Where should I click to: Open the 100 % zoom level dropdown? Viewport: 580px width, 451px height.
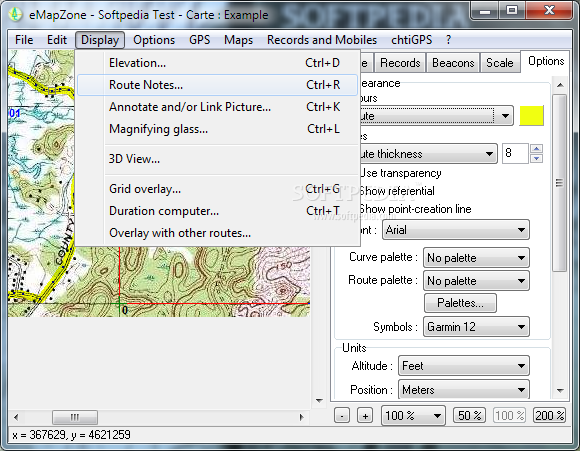click(x=413, y=415)
